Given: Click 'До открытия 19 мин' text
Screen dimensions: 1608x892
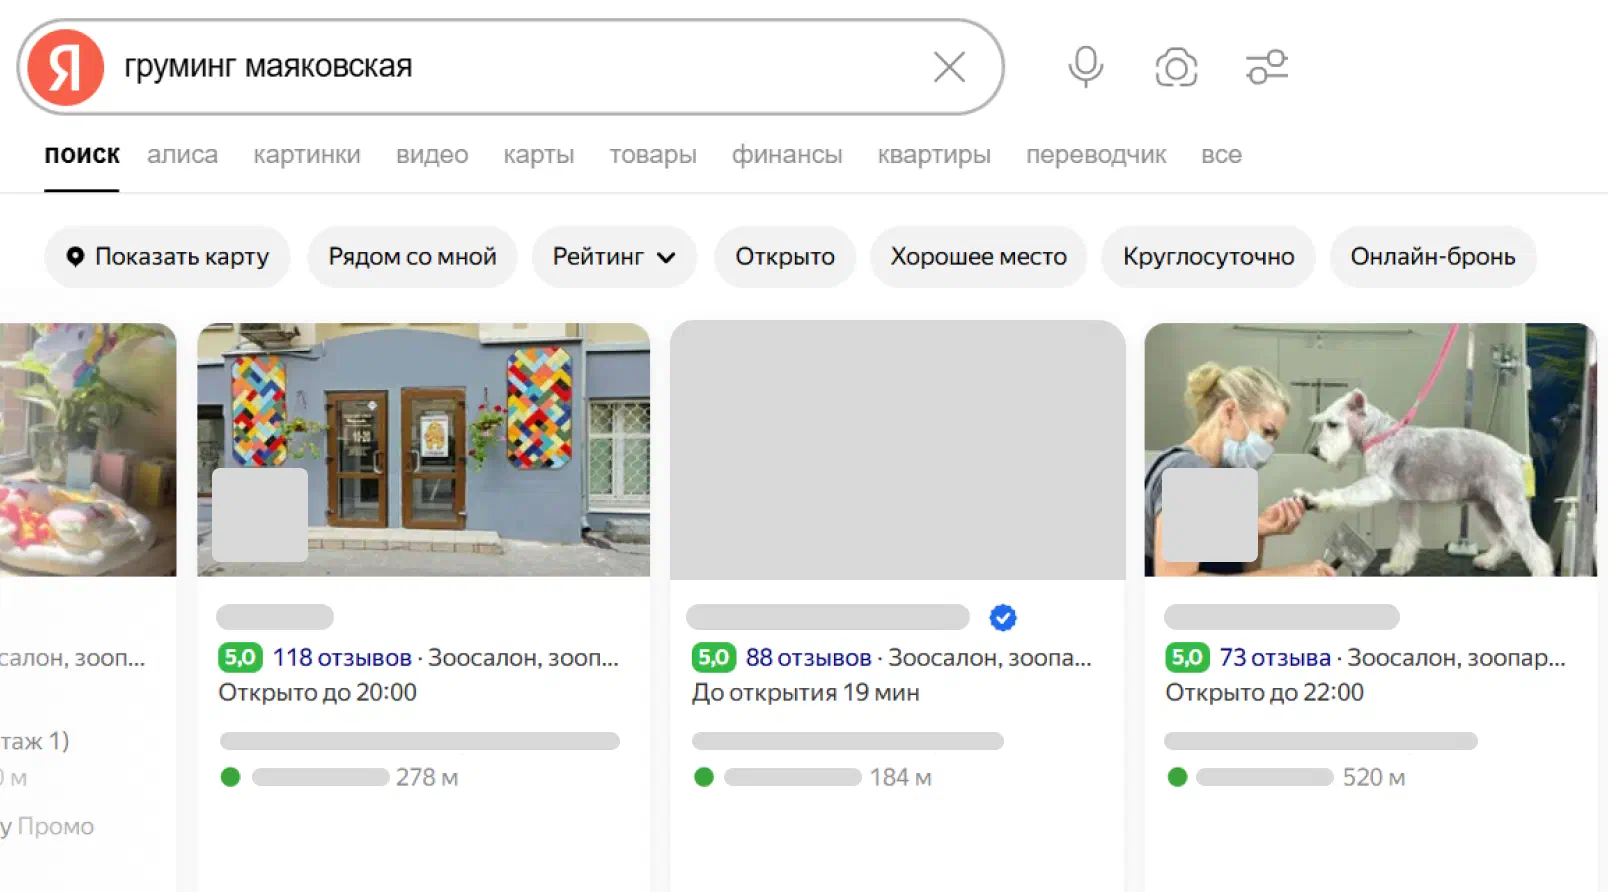Looking at the screenshot, I should click(806, 693).
